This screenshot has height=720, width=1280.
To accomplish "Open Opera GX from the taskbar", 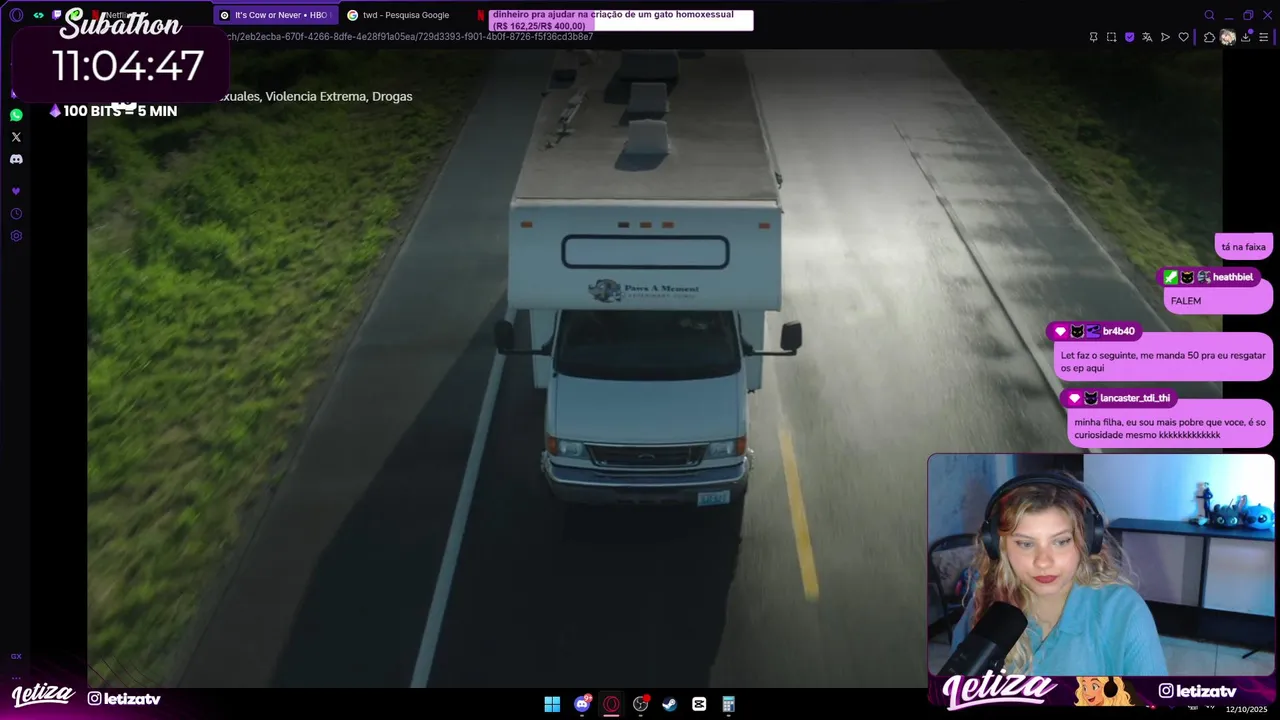I will (x=611, y=704).
